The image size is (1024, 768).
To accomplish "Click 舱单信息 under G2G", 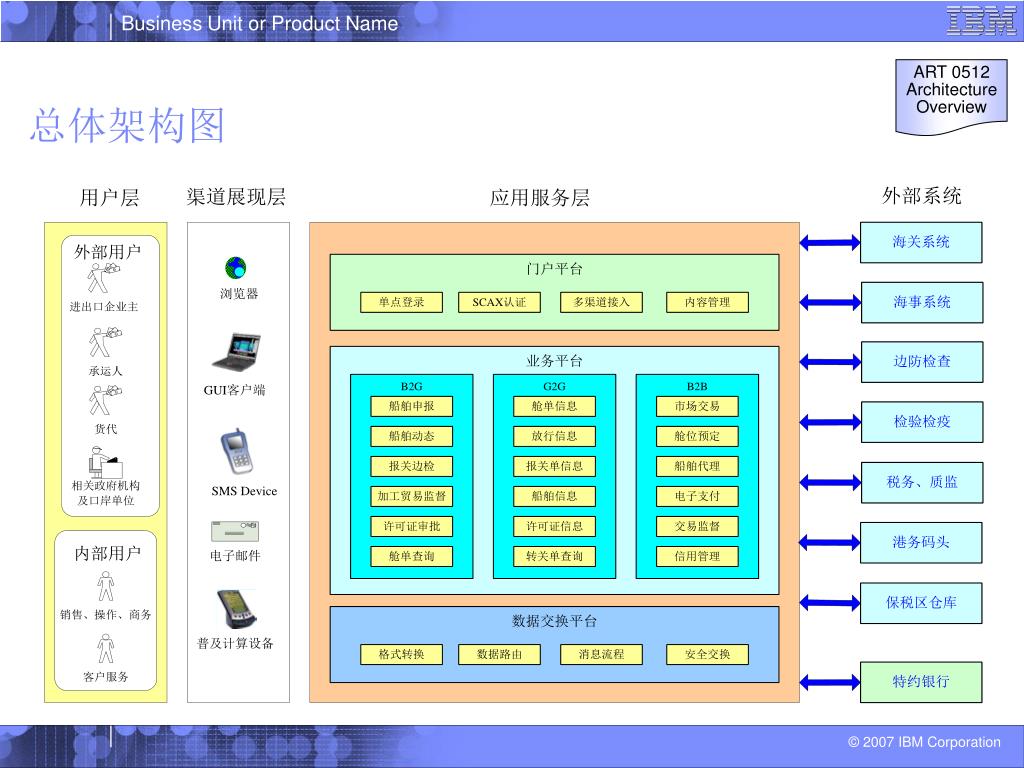I will [554, 406].
